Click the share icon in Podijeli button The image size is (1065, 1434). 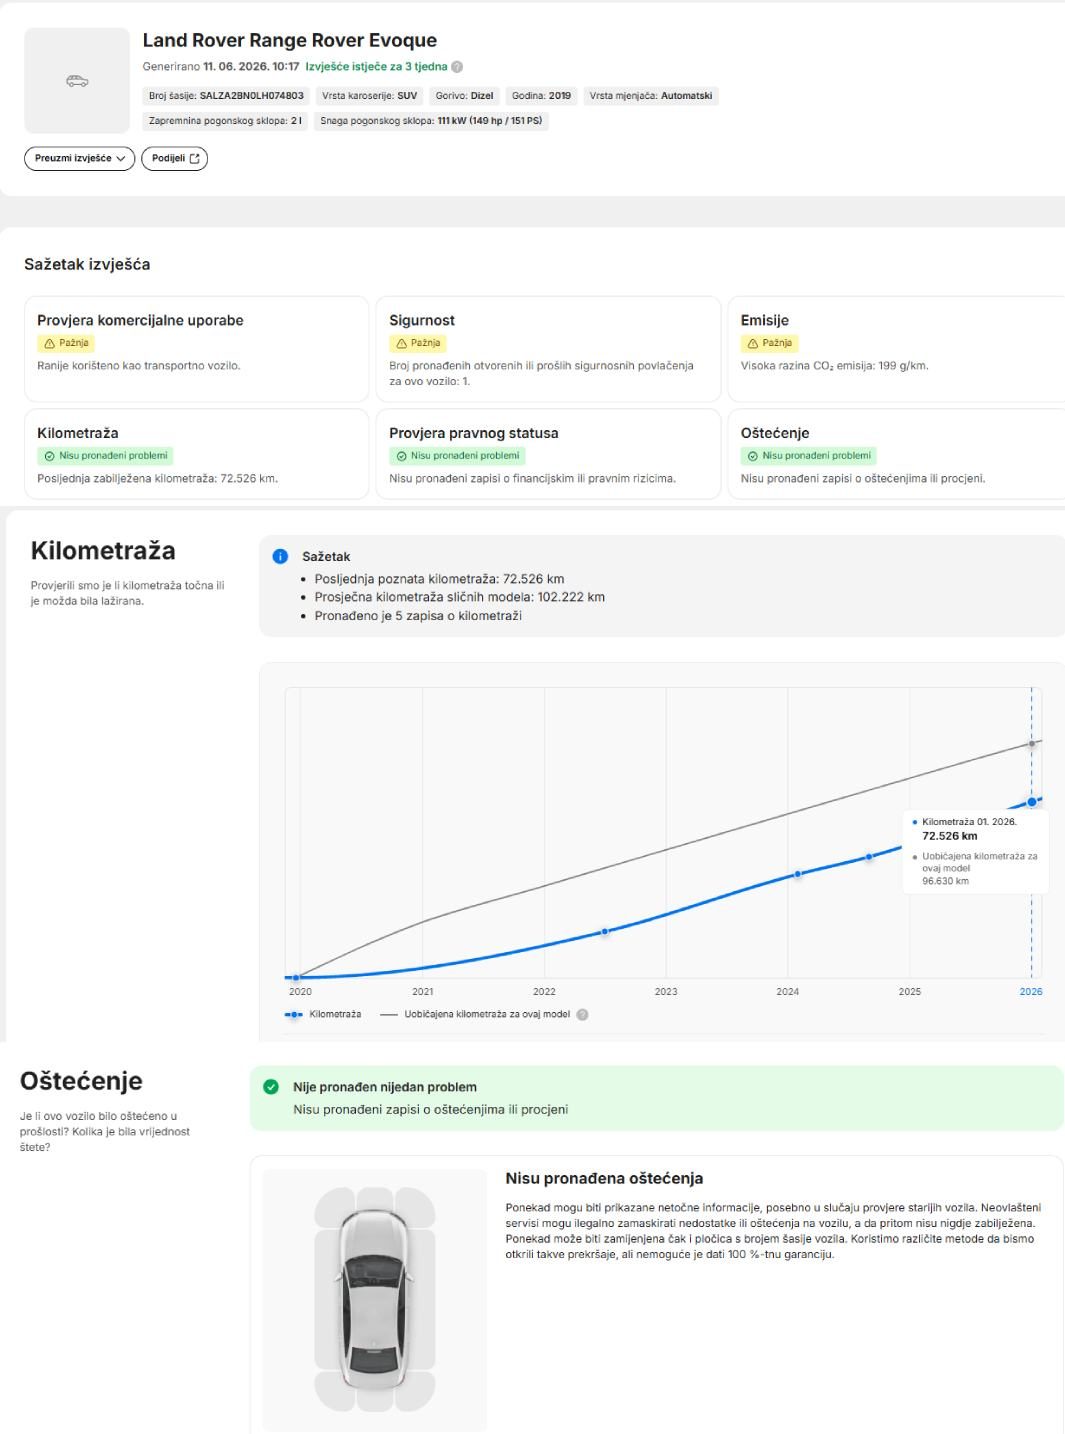click(x=195, y=158)
